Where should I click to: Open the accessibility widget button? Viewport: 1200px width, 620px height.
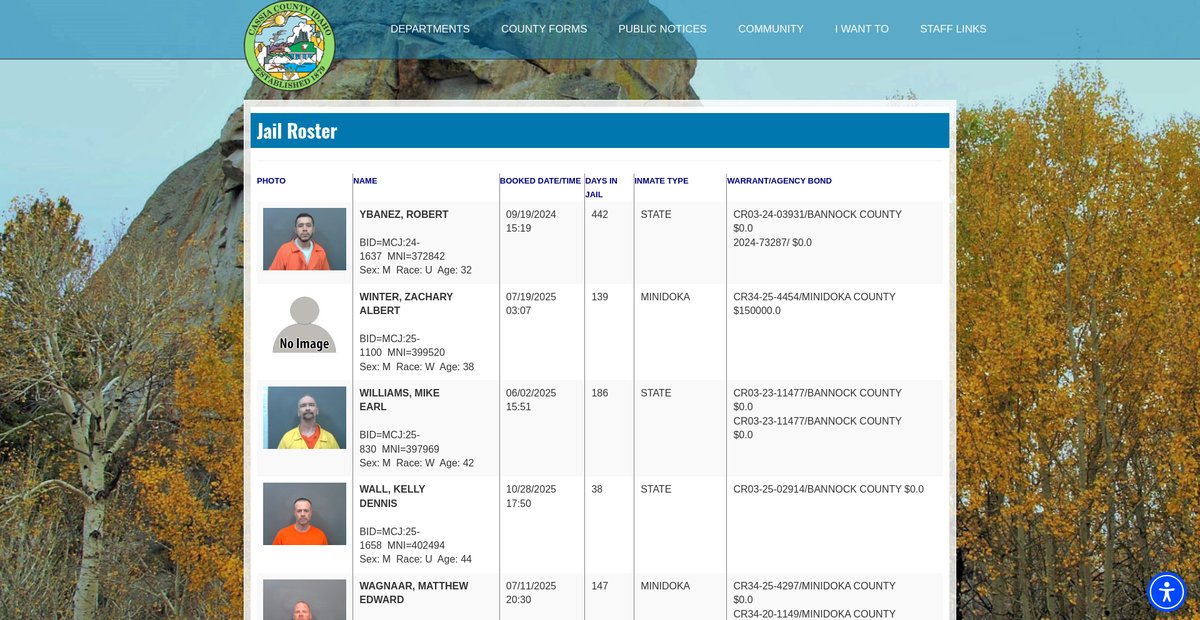1166,591
